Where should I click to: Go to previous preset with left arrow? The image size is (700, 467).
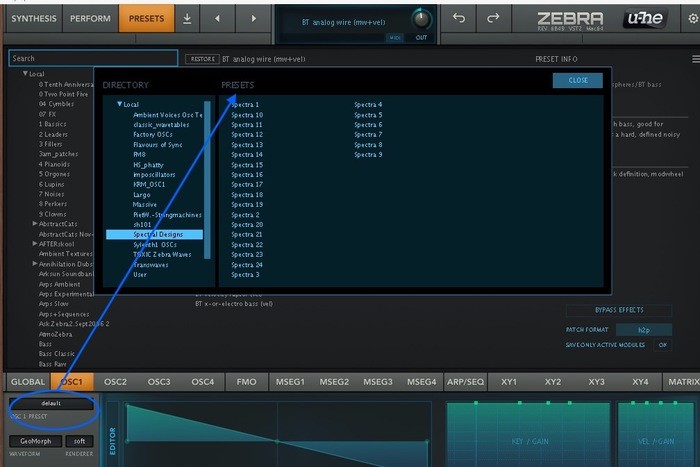[217, 19]
